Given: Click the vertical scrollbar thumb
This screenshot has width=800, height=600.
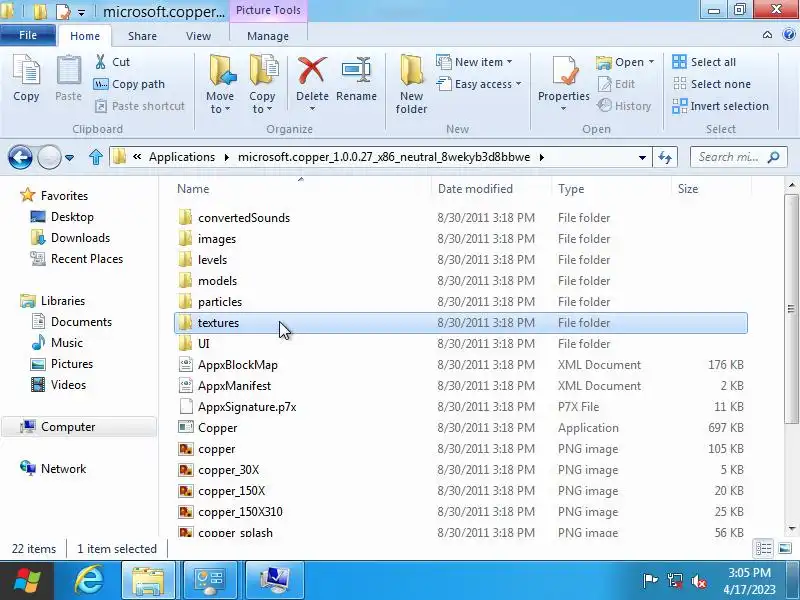Looking at the screenshot, I should click(x=791, y=309).
